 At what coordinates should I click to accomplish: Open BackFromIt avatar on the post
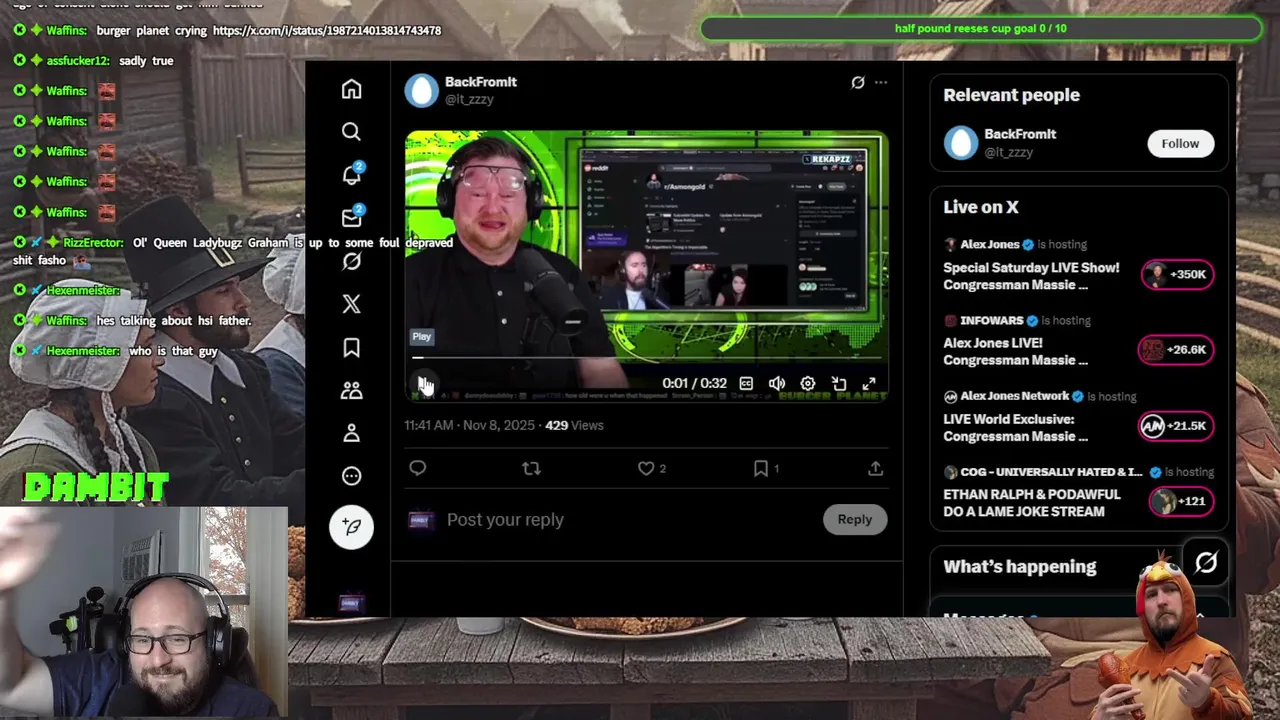click(x=421, y=90)
